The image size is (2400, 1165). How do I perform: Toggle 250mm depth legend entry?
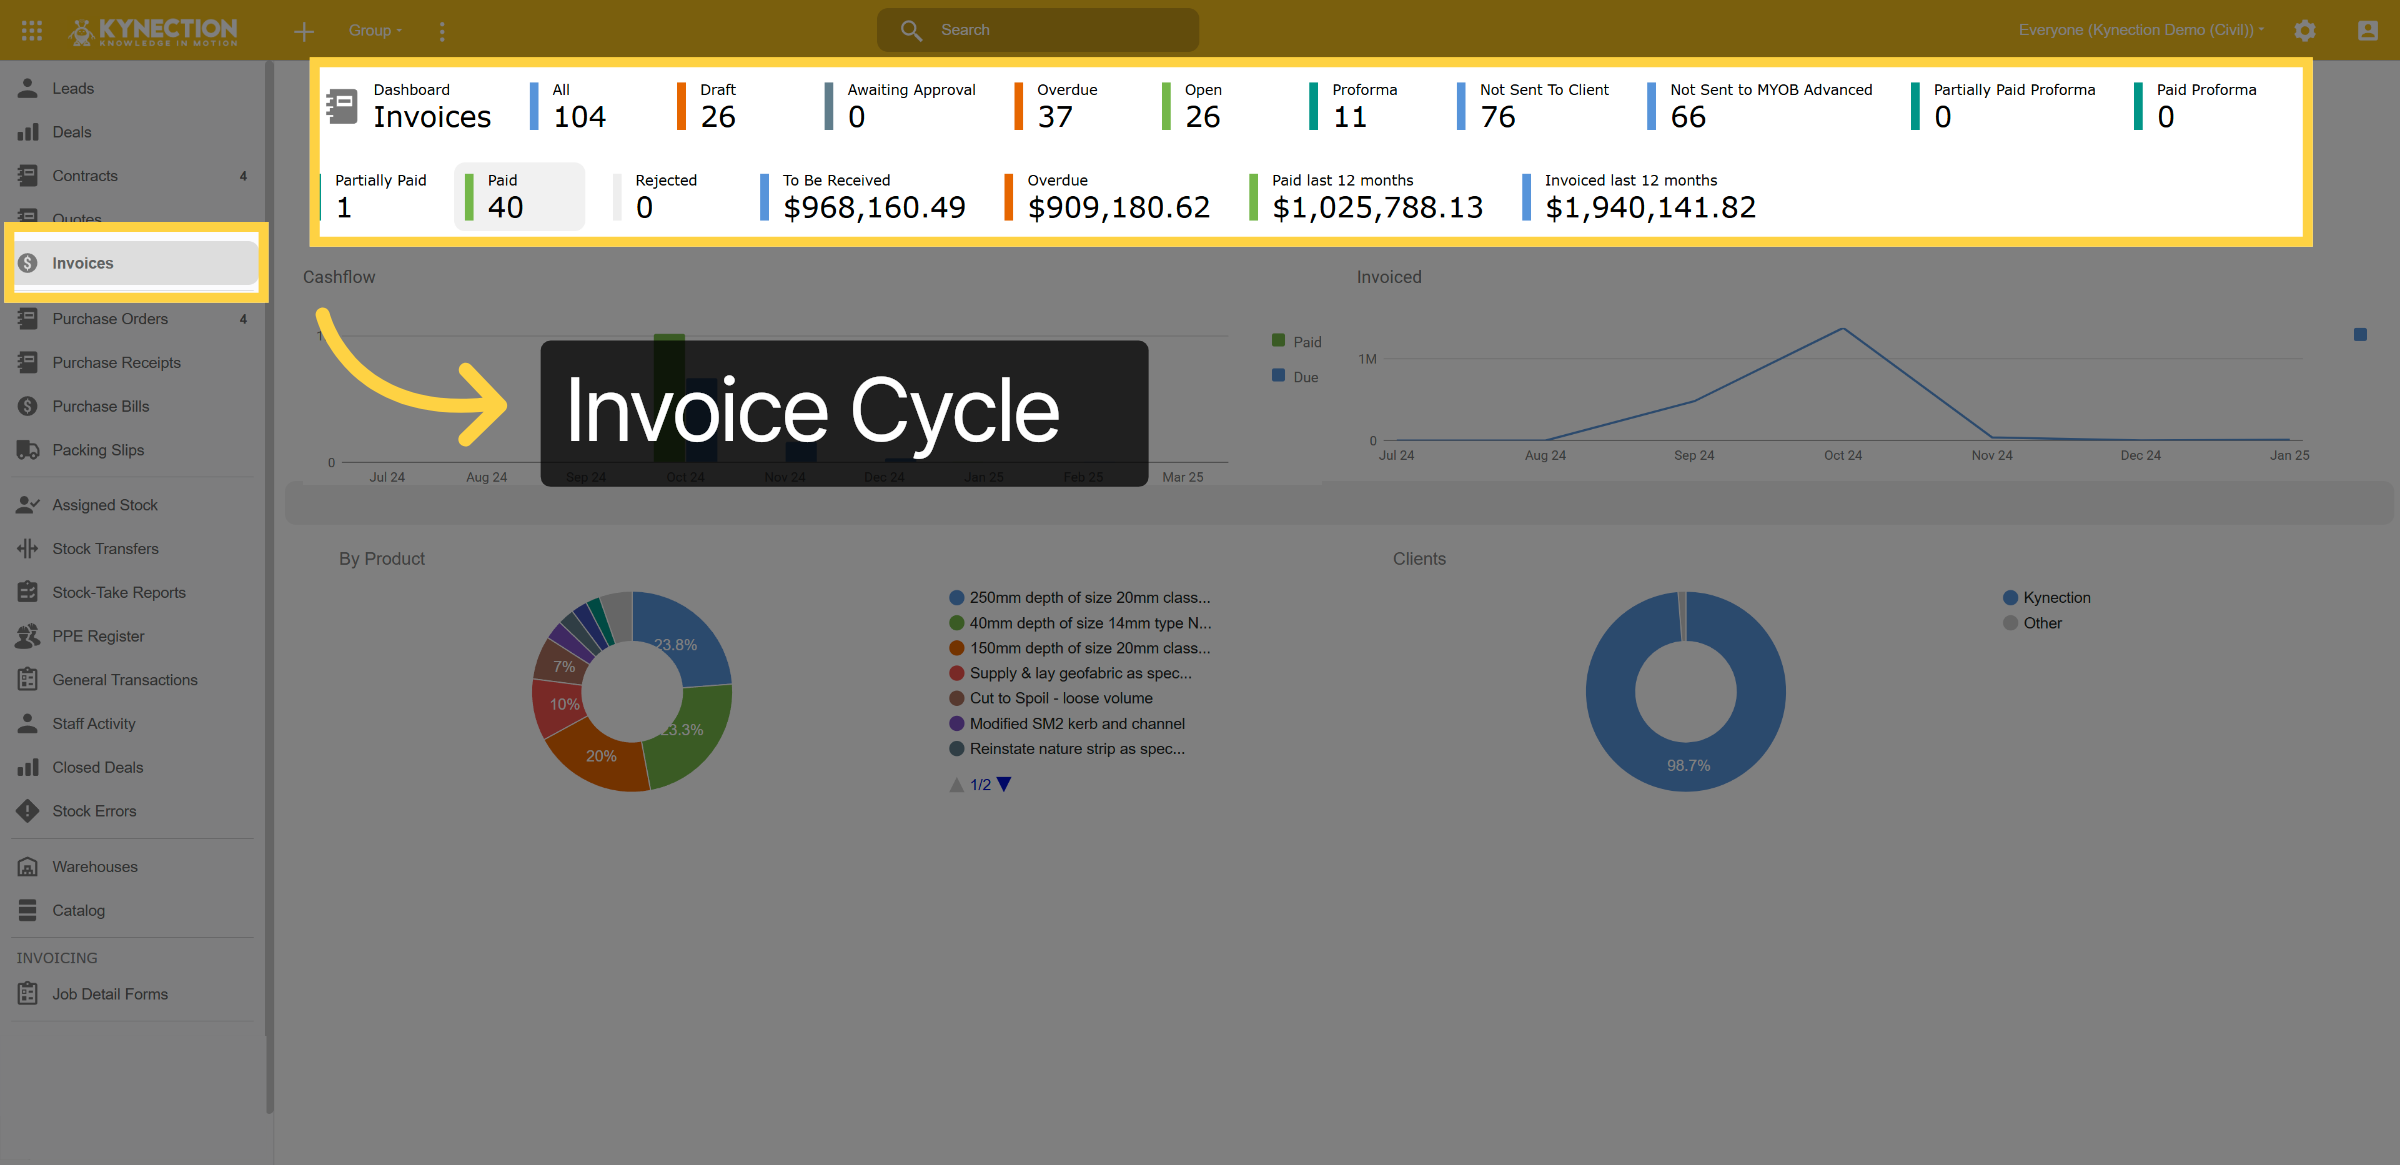1080,598
